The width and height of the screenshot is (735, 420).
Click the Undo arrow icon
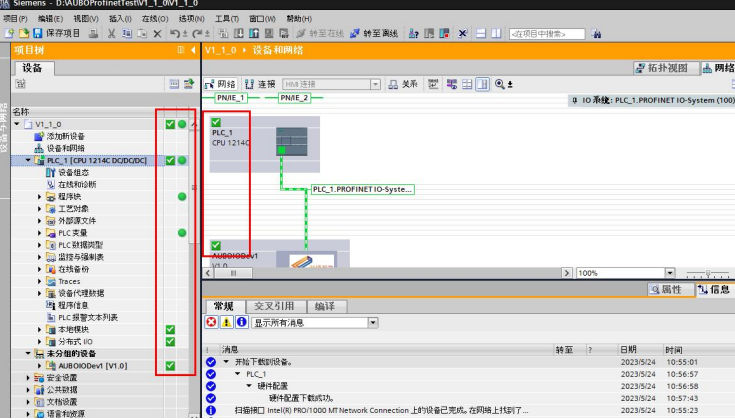tap(175, 33)
